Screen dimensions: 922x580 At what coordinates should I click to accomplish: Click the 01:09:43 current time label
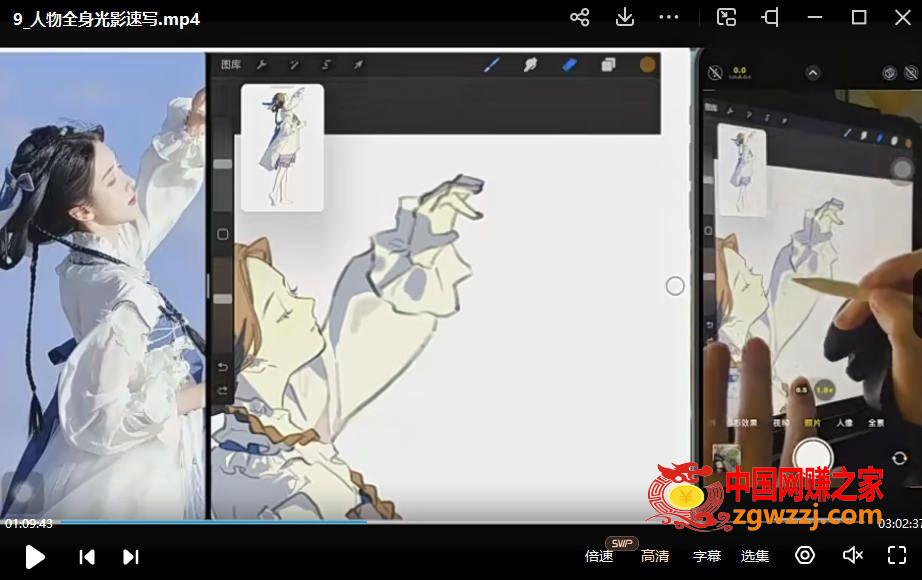click(x=29, y=523)
